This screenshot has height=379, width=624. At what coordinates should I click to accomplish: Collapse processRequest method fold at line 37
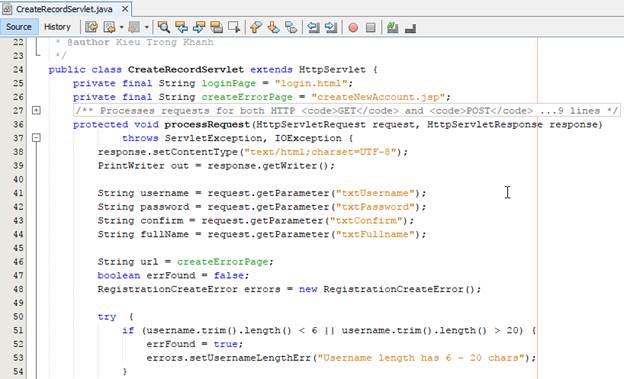(x=36, y=138)
